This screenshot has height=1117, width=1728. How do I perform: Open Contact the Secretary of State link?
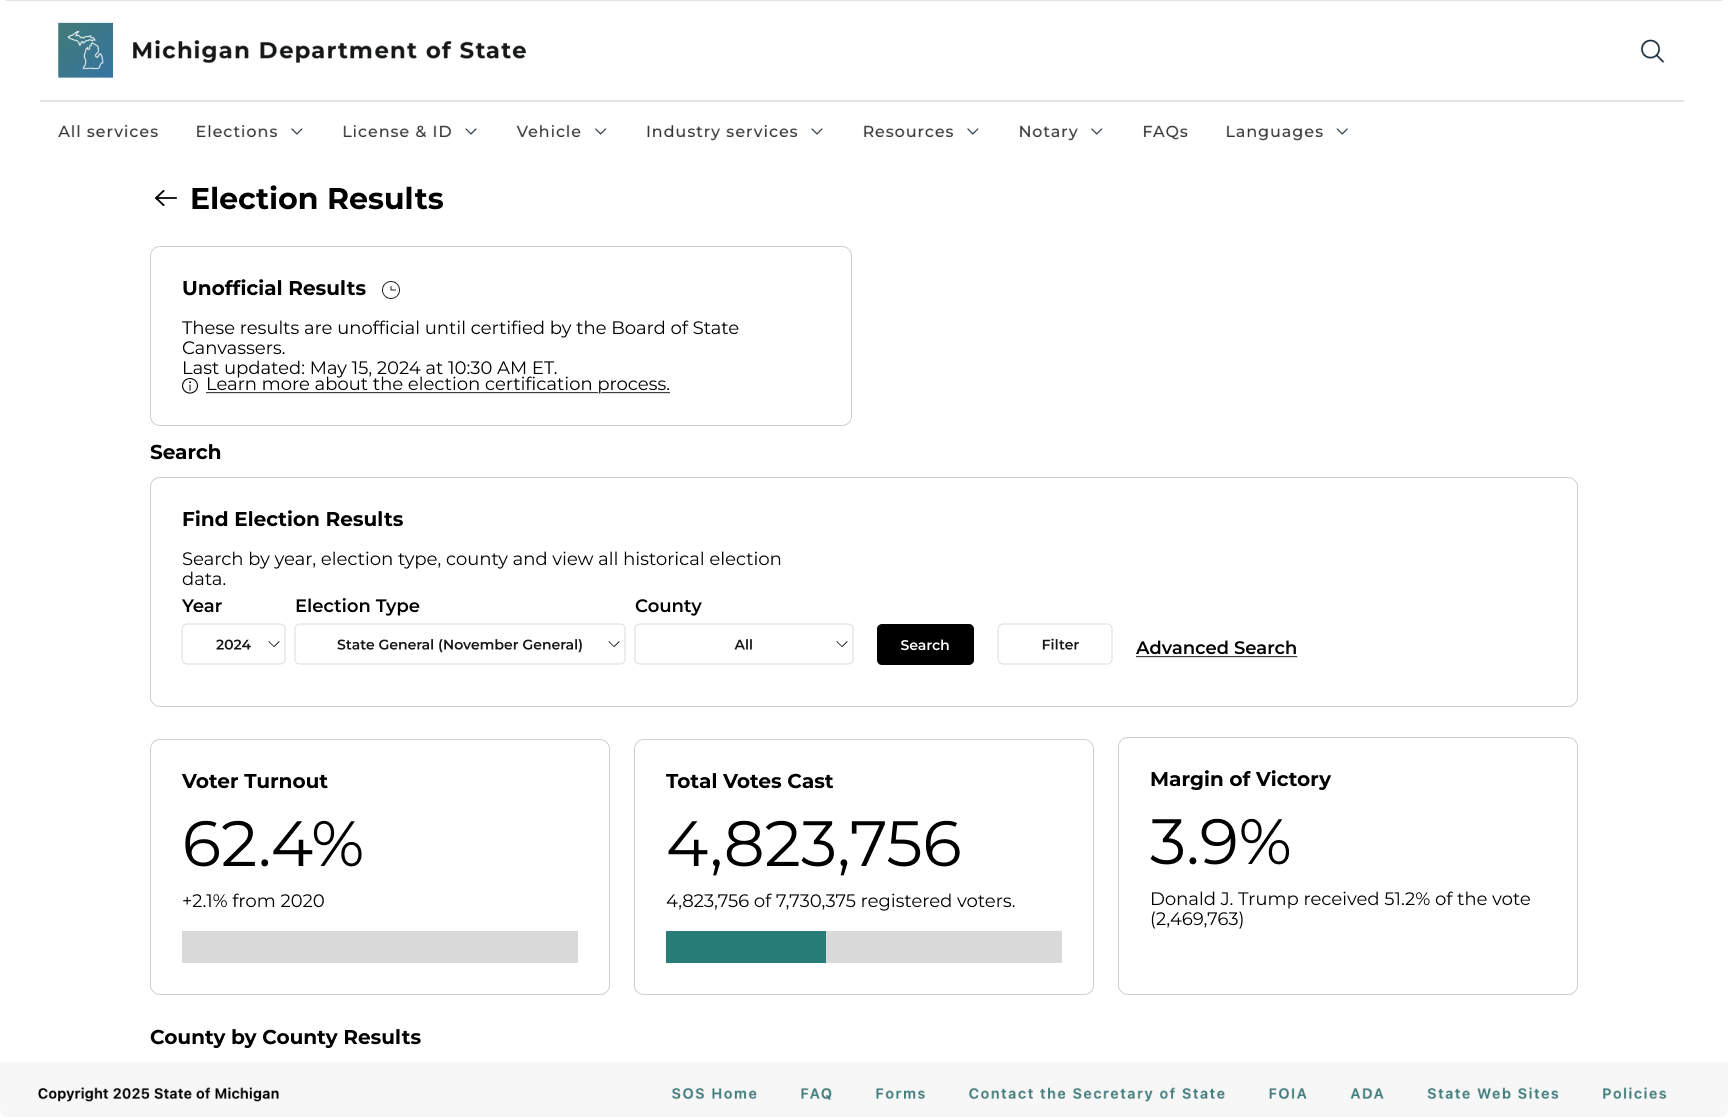coord(1097,1094)
